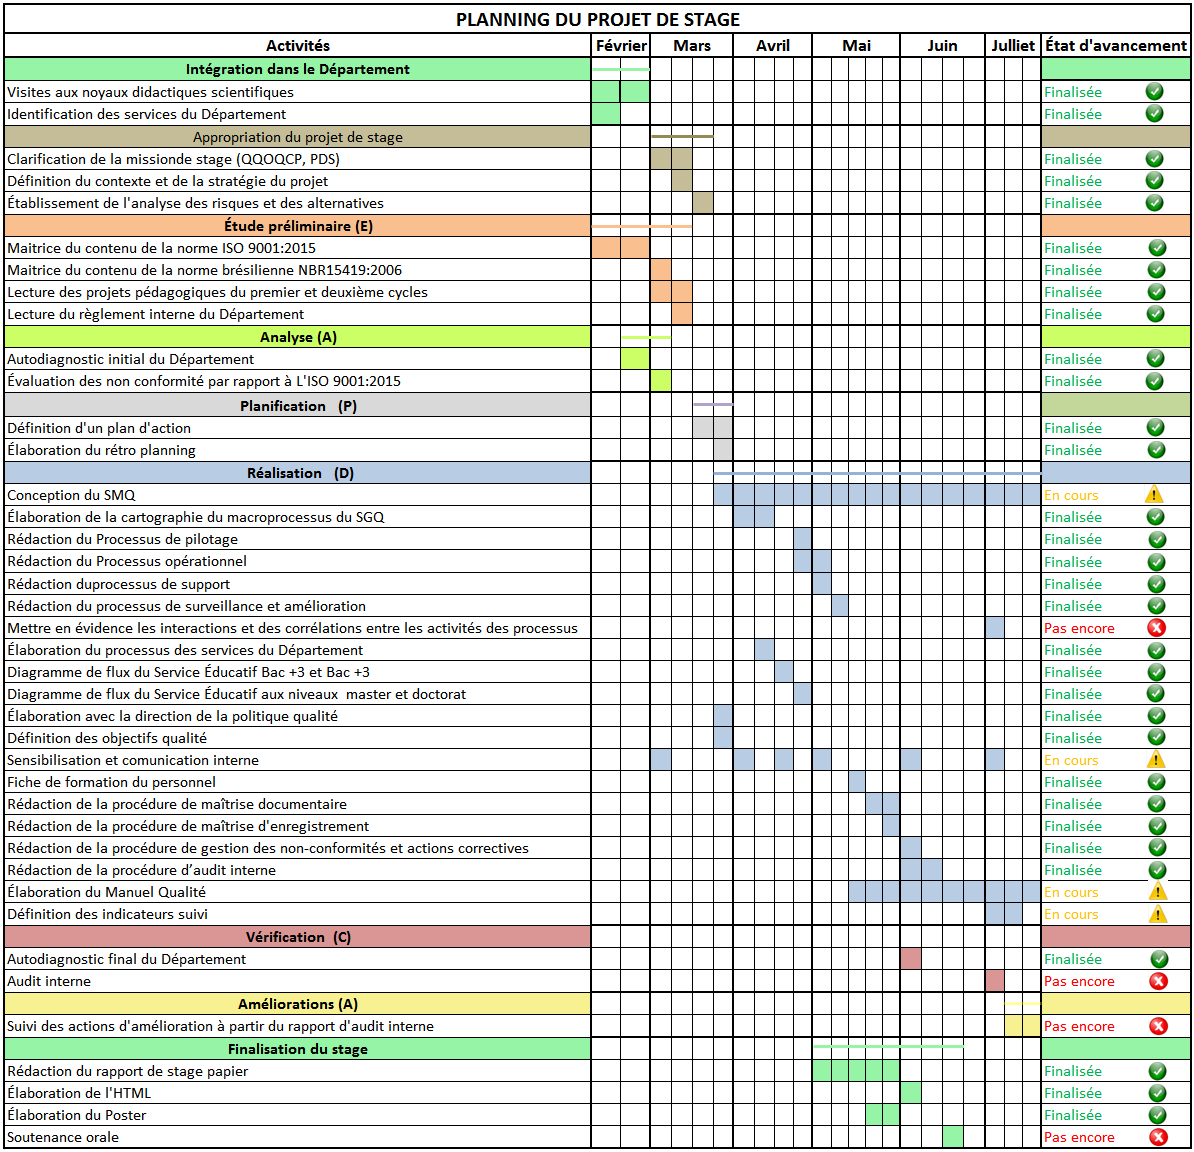Click red Gantt cell in Autodiagnostic final row
Screen dimensions: 1194x1152
910,959
